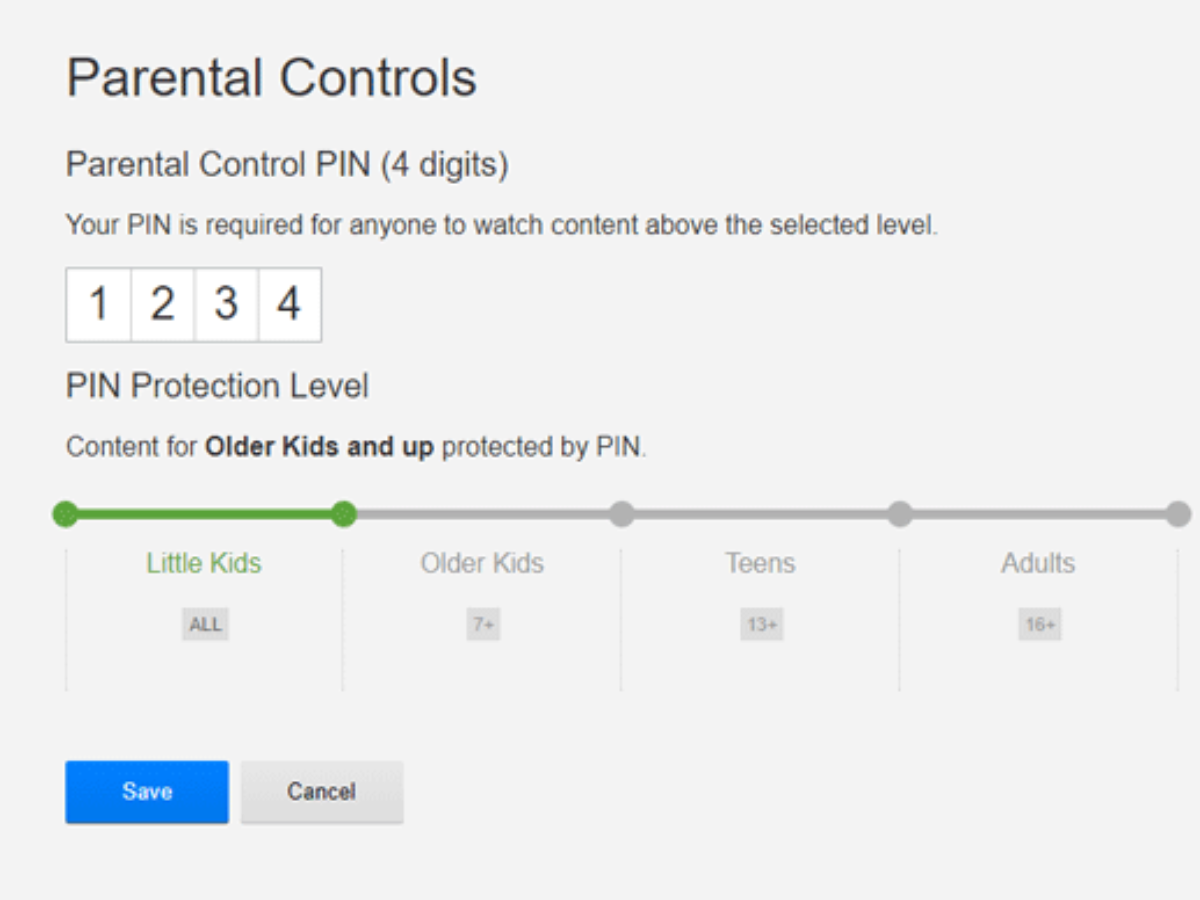This screenshot has height=900, width=1200.
Task: Click the 13+ rating badge
Action: (x=761, y=625)
